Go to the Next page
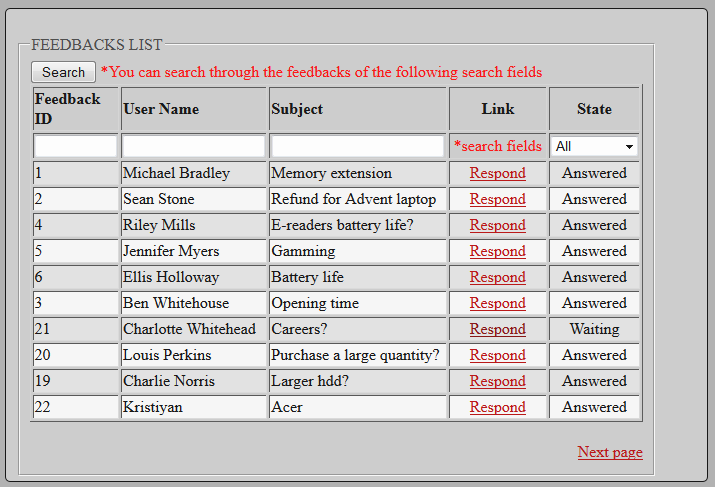The width and height of the screenshot is (715, 487). coord(609,452)
